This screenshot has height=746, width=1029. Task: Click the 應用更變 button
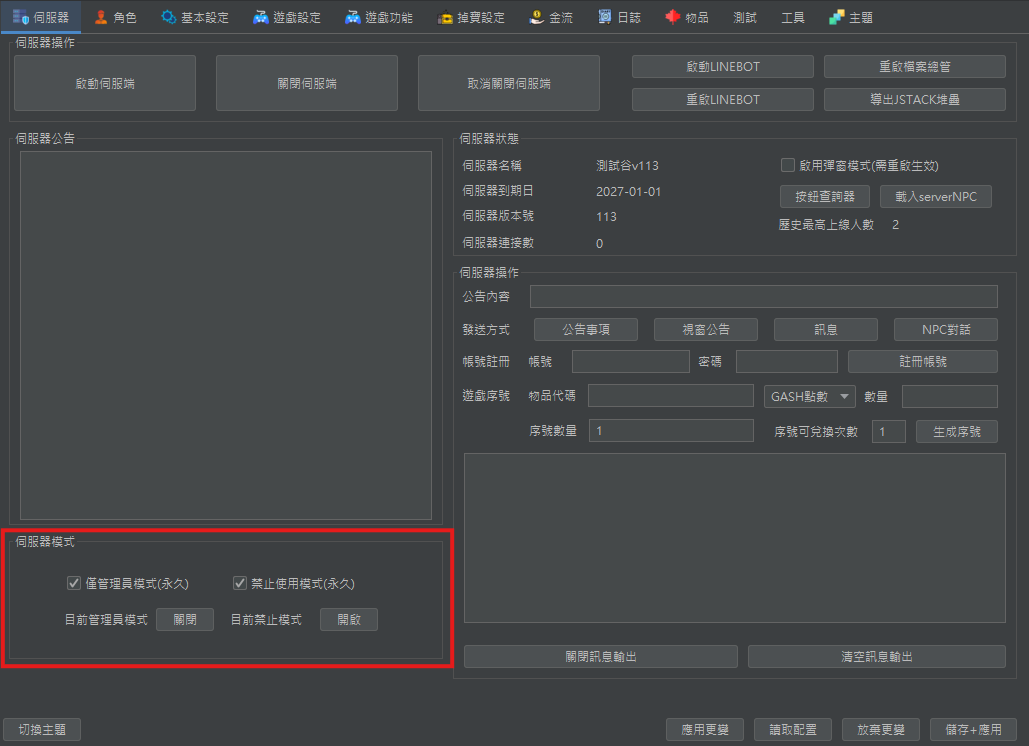[705, 730]
